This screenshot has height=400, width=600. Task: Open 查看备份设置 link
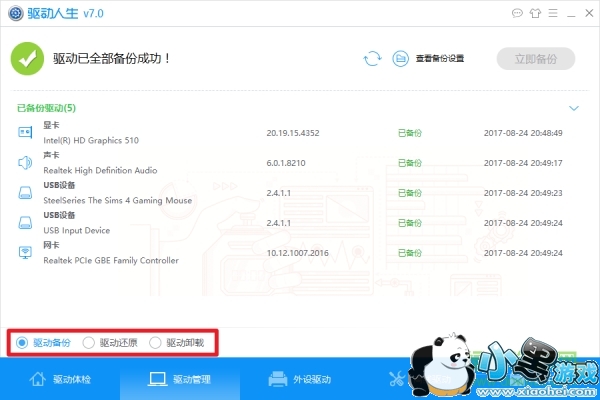440,59
